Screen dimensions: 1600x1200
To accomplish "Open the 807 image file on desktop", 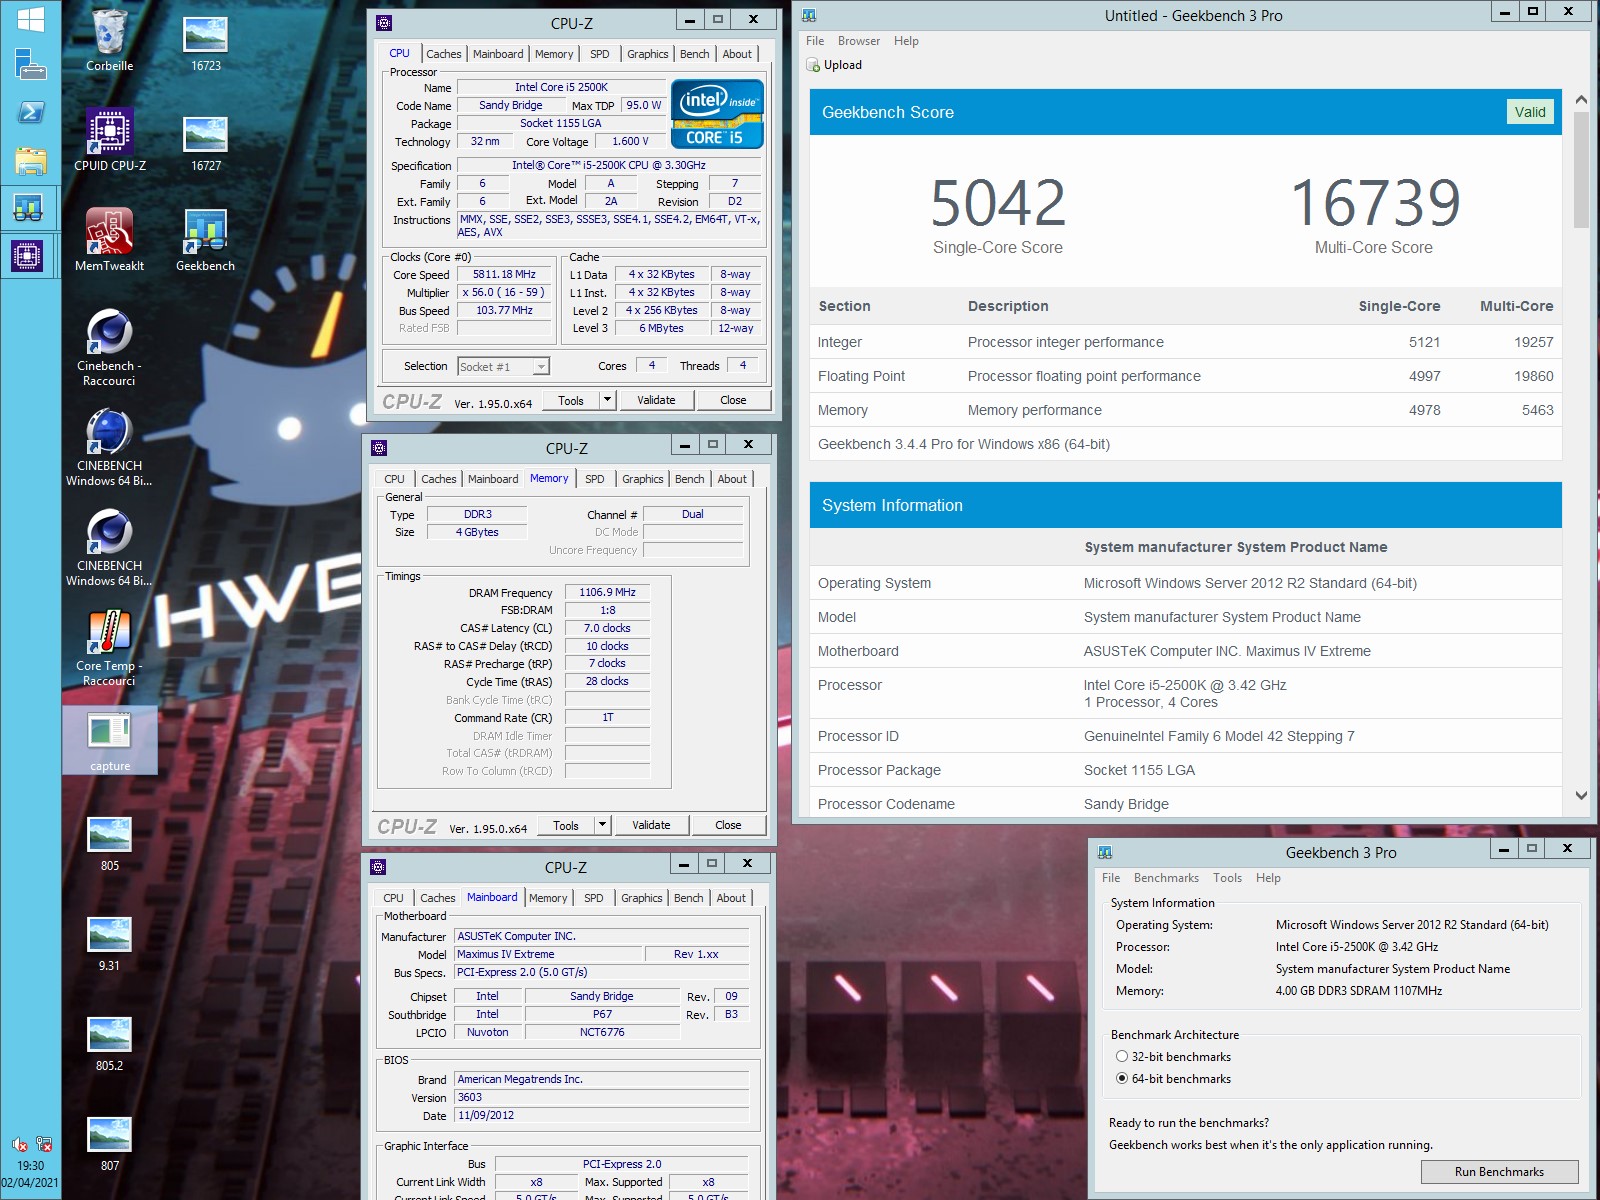I will tap(109, 1142).
